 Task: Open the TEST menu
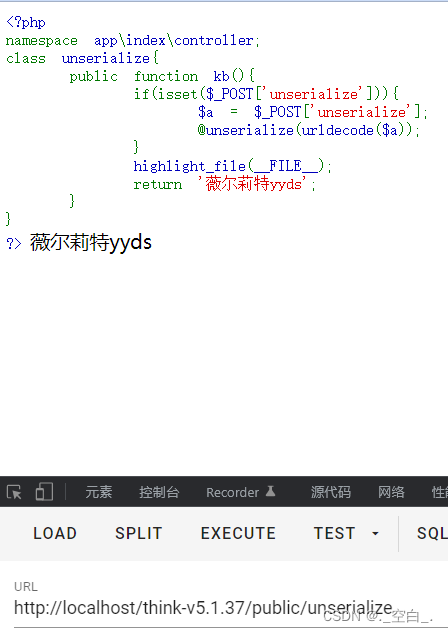point(334,533)
